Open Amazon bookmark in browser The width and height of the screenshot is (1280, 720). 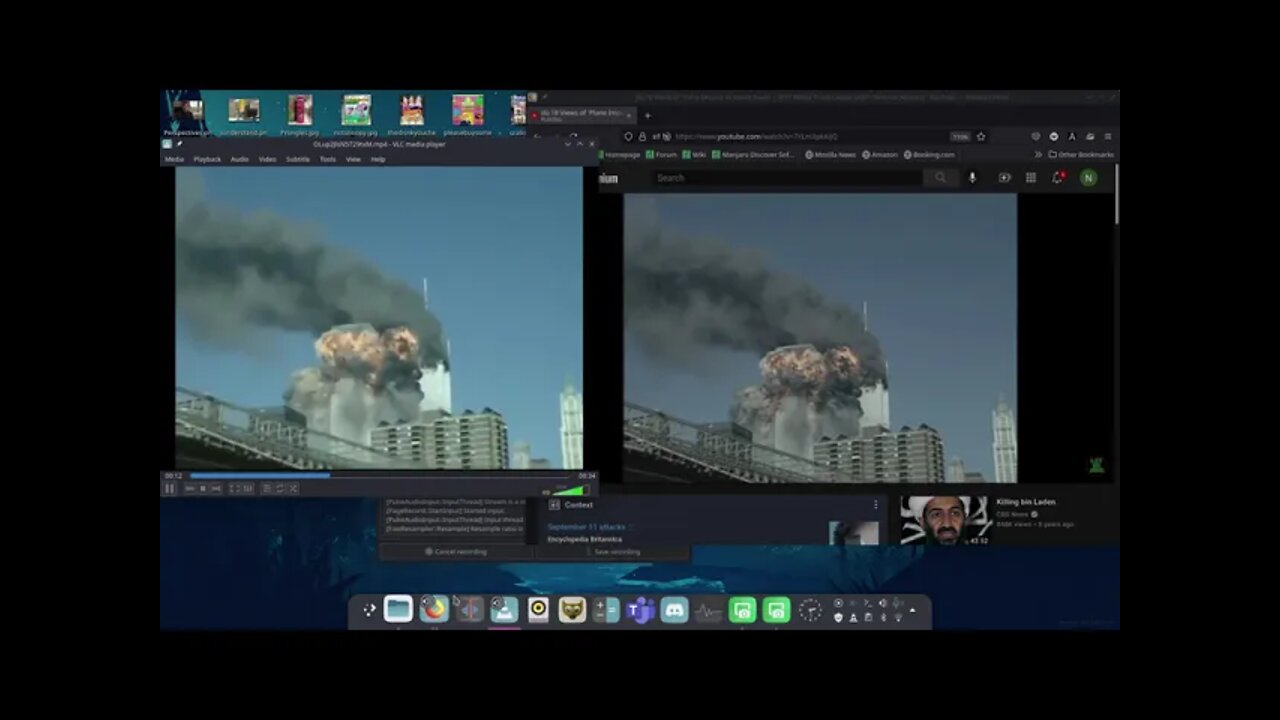880,155
